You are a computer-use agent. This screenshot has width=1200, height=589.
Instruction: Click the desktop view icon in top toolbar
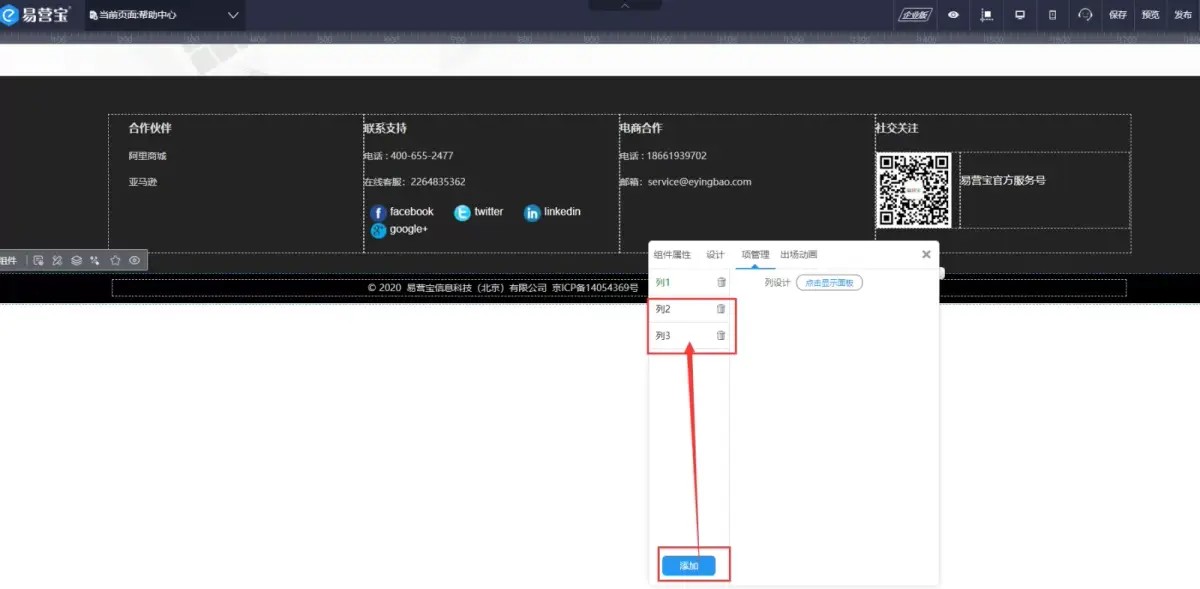[1020, 15]
